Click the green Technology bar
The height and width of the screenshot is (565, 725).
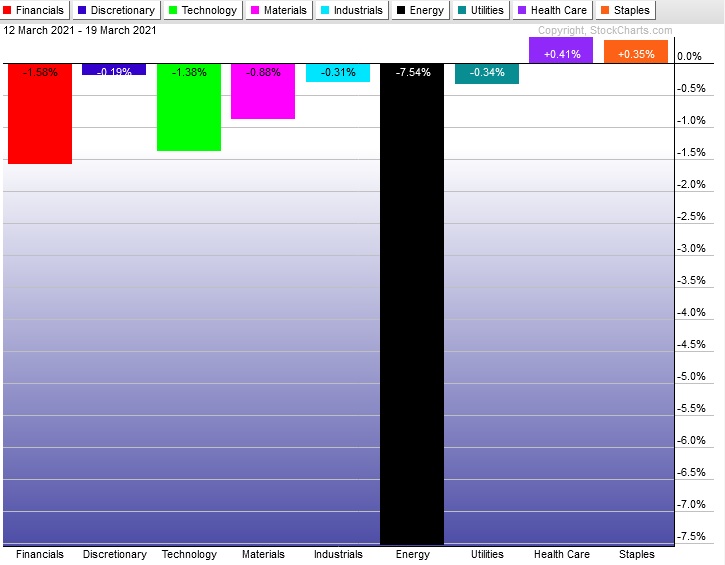[x=189, y=107]
